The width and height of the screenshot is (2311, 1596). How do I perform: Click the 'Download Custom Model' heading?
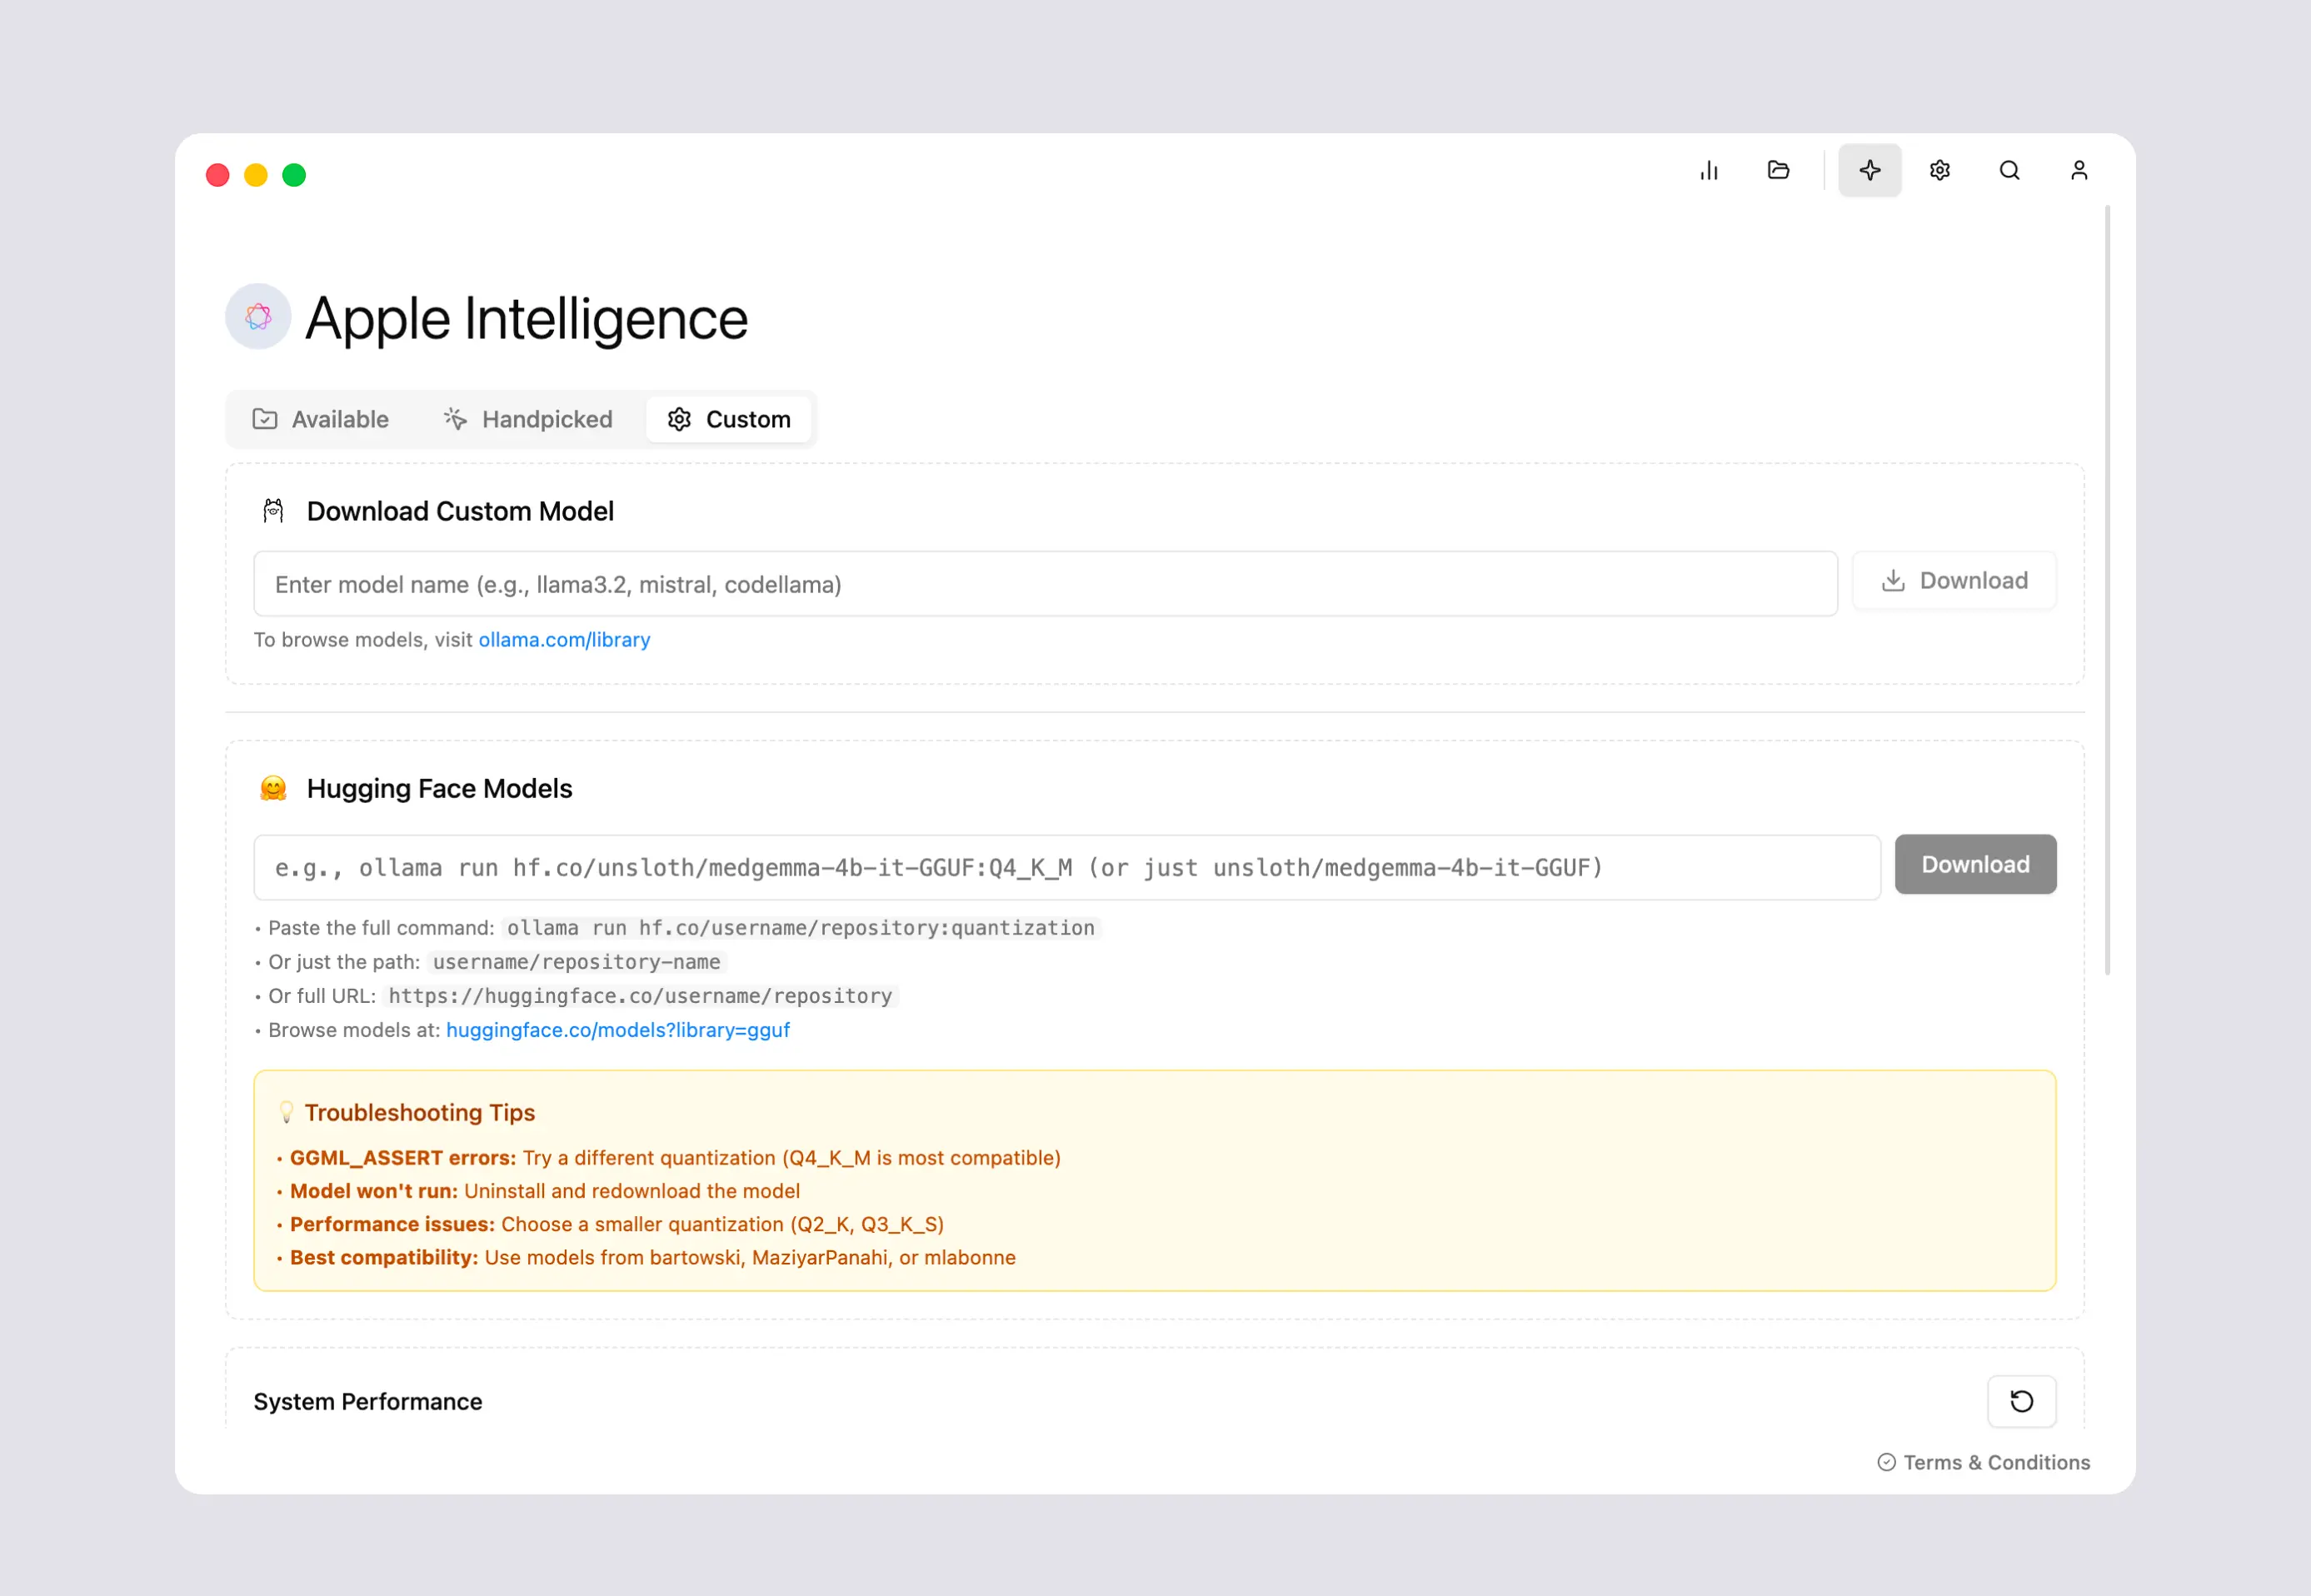click(460, 511)
